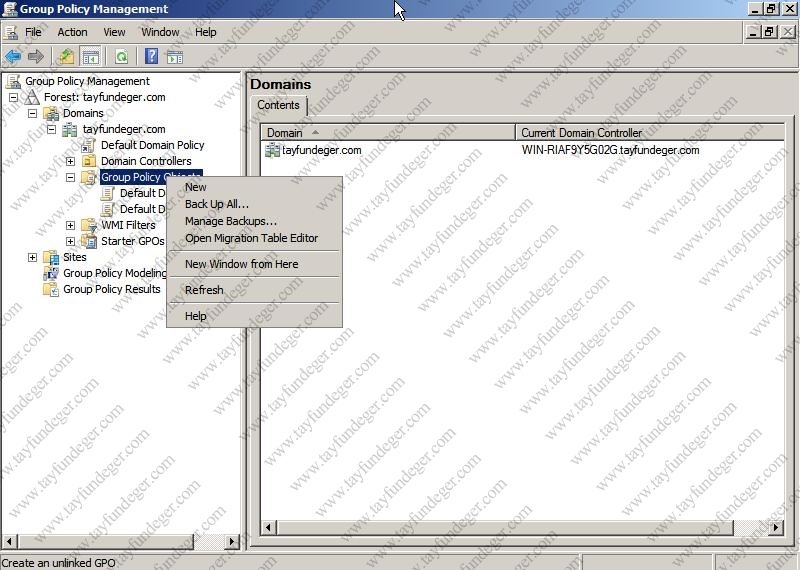Choose New Window from Here
800x570 pixels.
click(254, 264)
